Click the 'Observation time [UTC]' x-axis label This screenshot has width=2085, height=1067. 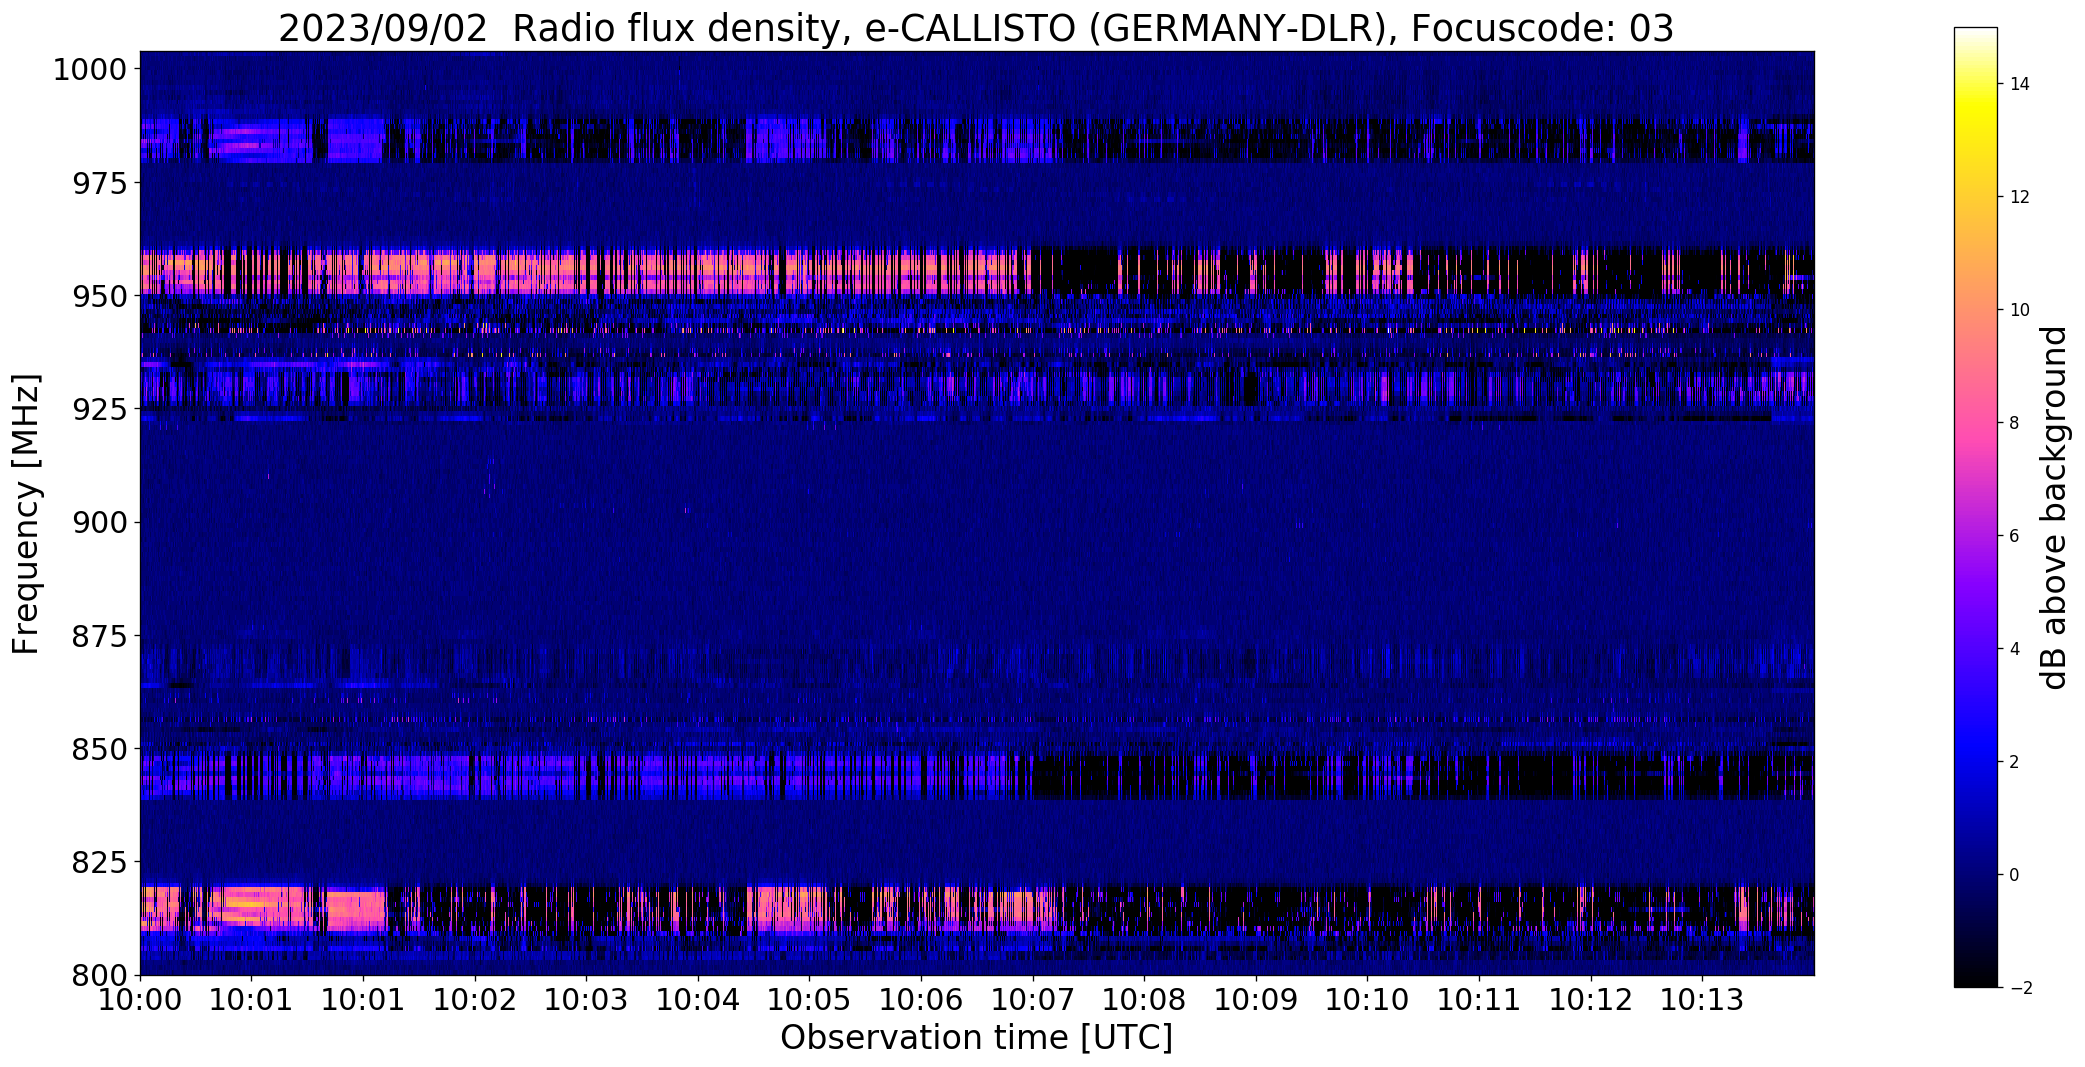(976, 1038)
